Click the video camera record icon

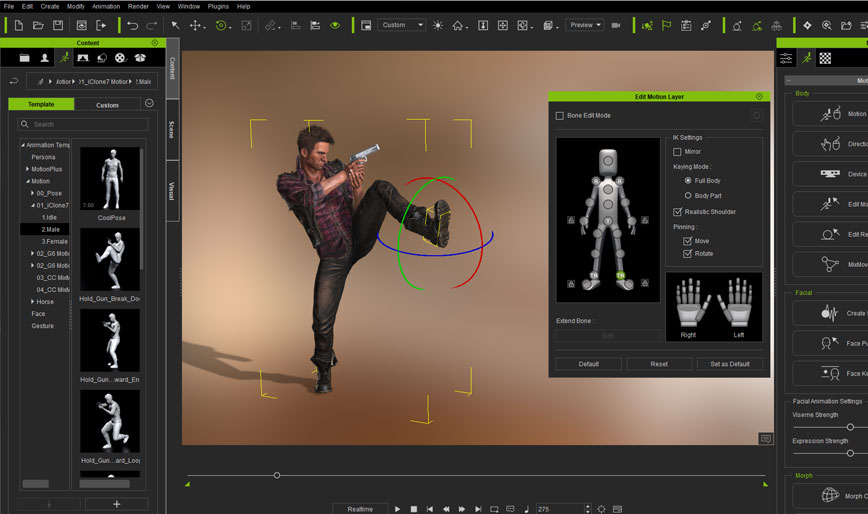(x=616, y=25)
